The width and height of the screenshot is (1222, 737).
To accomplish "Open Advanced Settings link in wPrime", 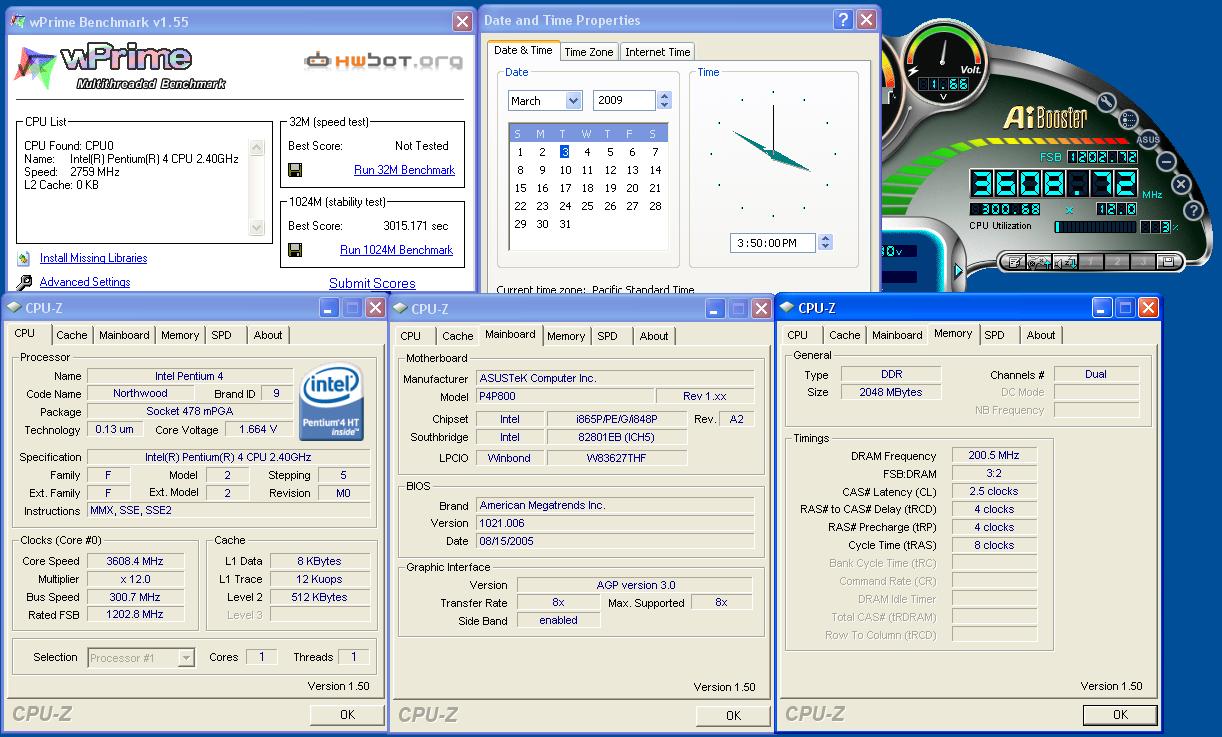I will 85,283.
